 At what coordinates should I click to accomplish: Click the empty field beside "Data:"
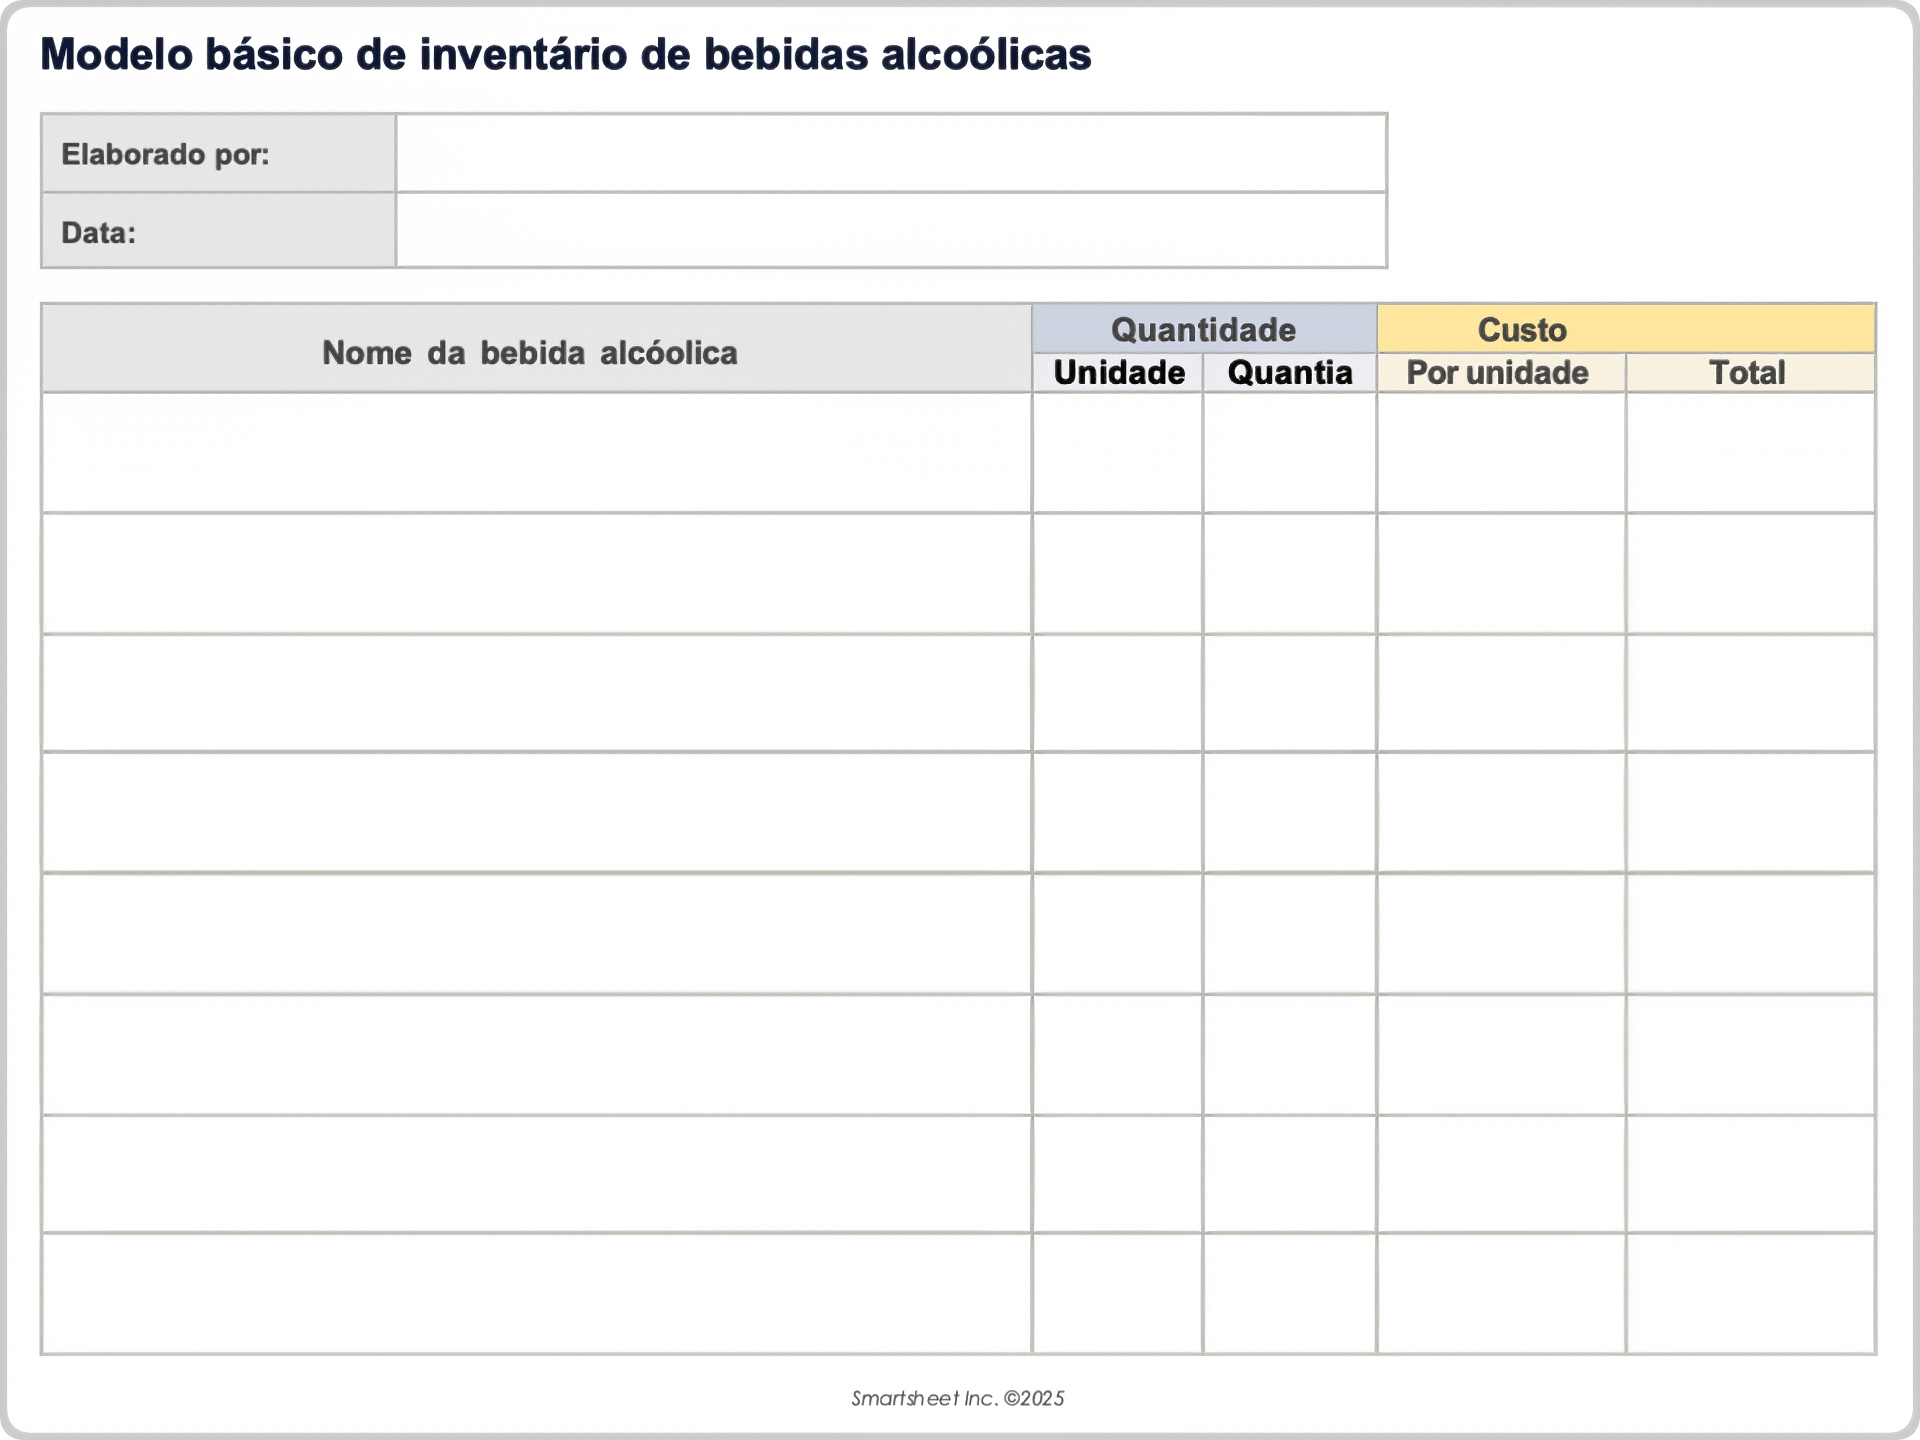tap(890, 231)
